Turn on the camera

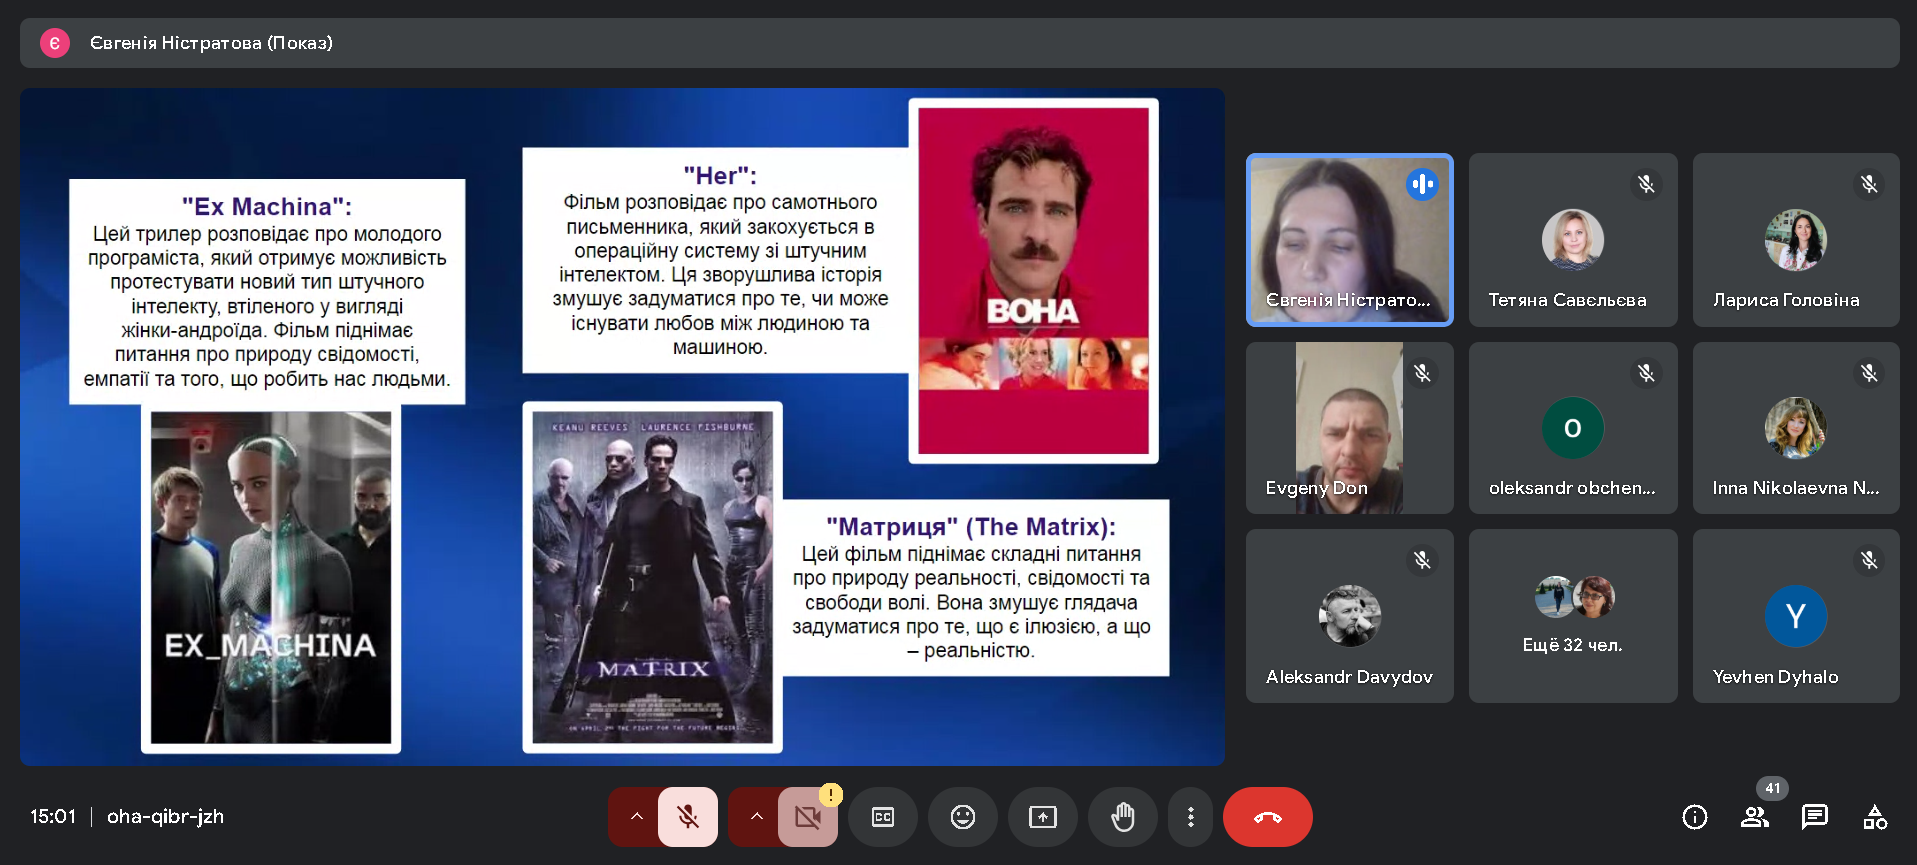point(808,817)
